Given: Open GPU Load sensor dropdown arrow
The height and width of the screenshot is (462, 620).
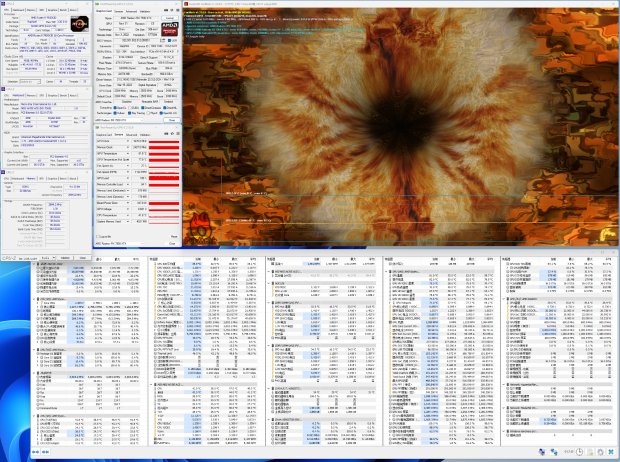Looking at the screenshot, I should pyautogui.click(x=128, y=178).
